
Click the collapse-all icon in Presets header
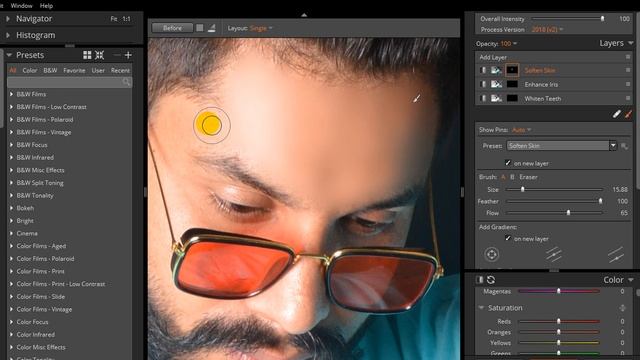point(100,55)
